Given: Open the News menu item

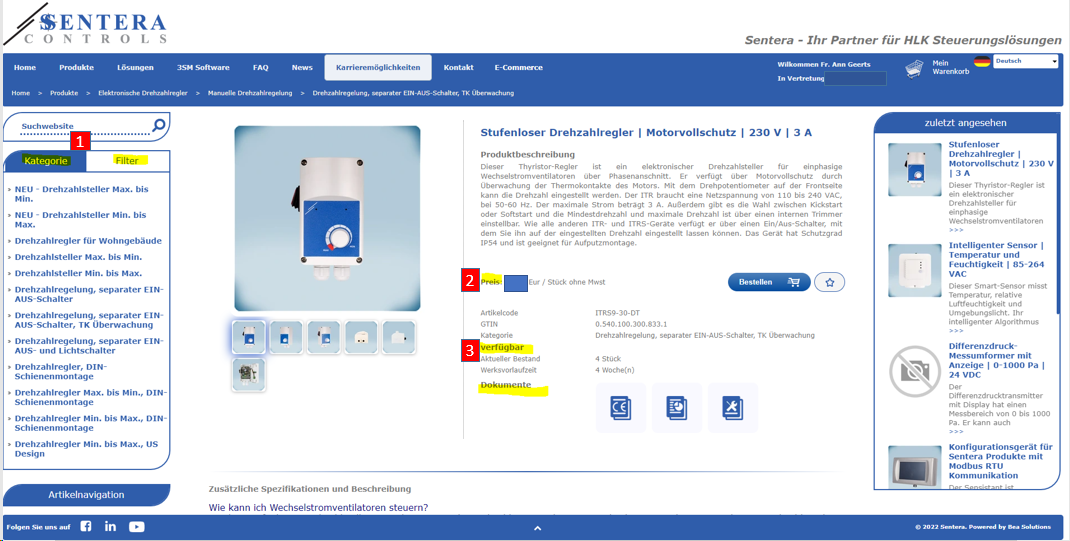Looking at the screenshot, I should coord(302,68).
